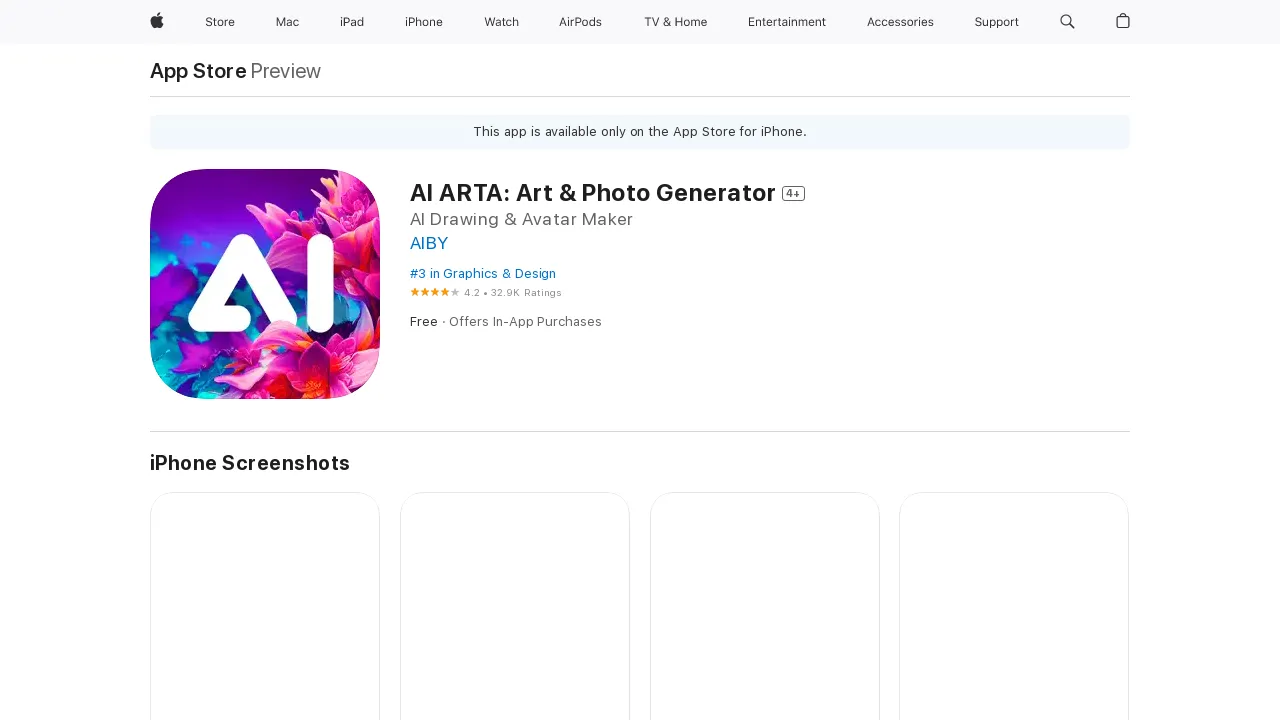Click the Apple logo icon
Image resolution: width=1280 pixels, height=720 pixels.
[x=157, y=21]
